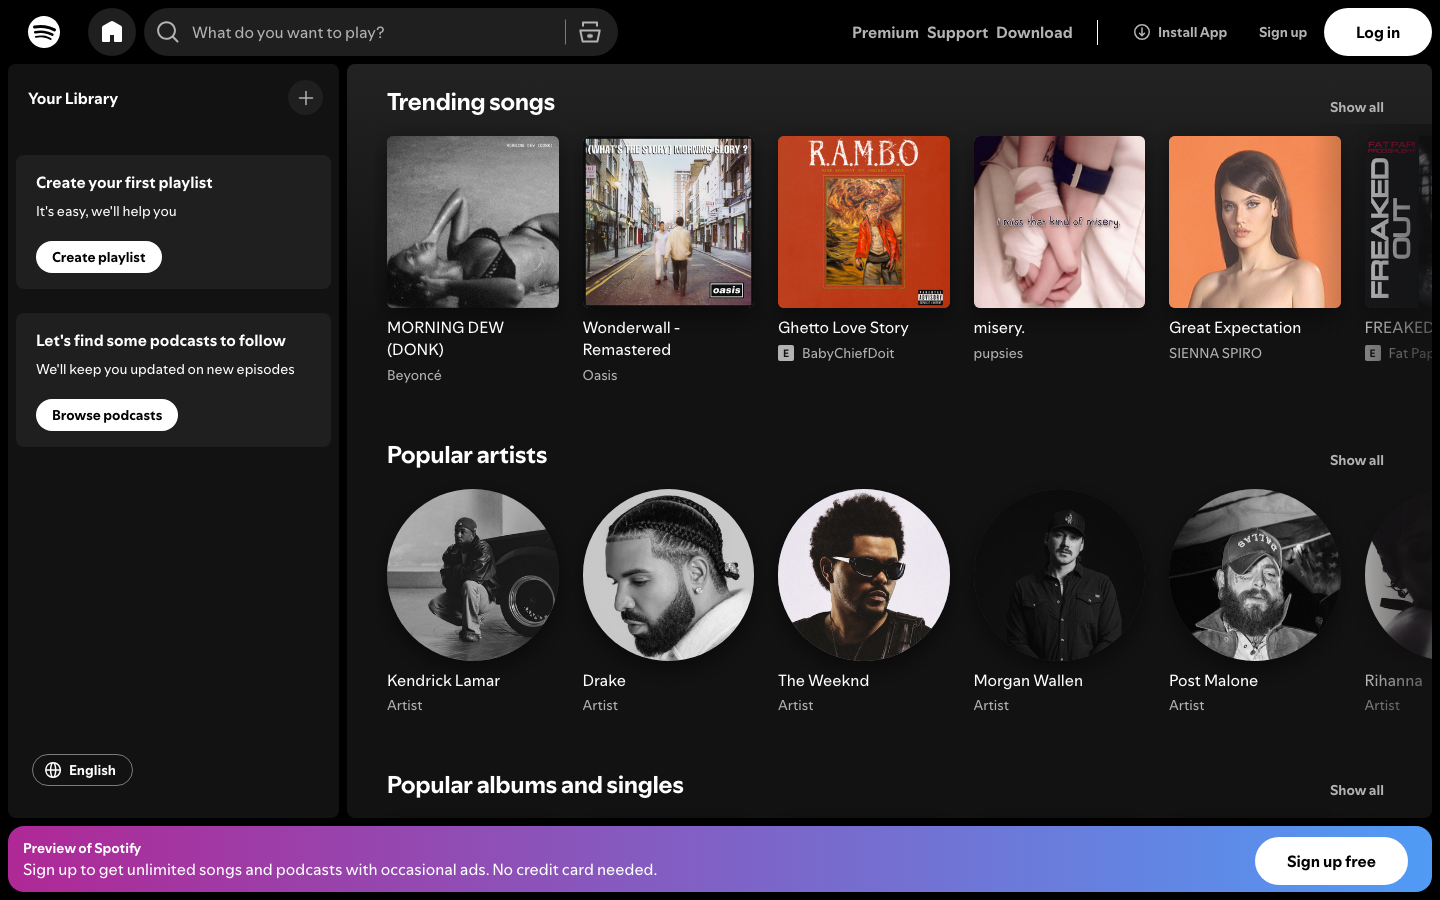Screen dimensions: 1440x900
Task: Click 'Morgan Wallen' name text
Action: coord(1028,681)
